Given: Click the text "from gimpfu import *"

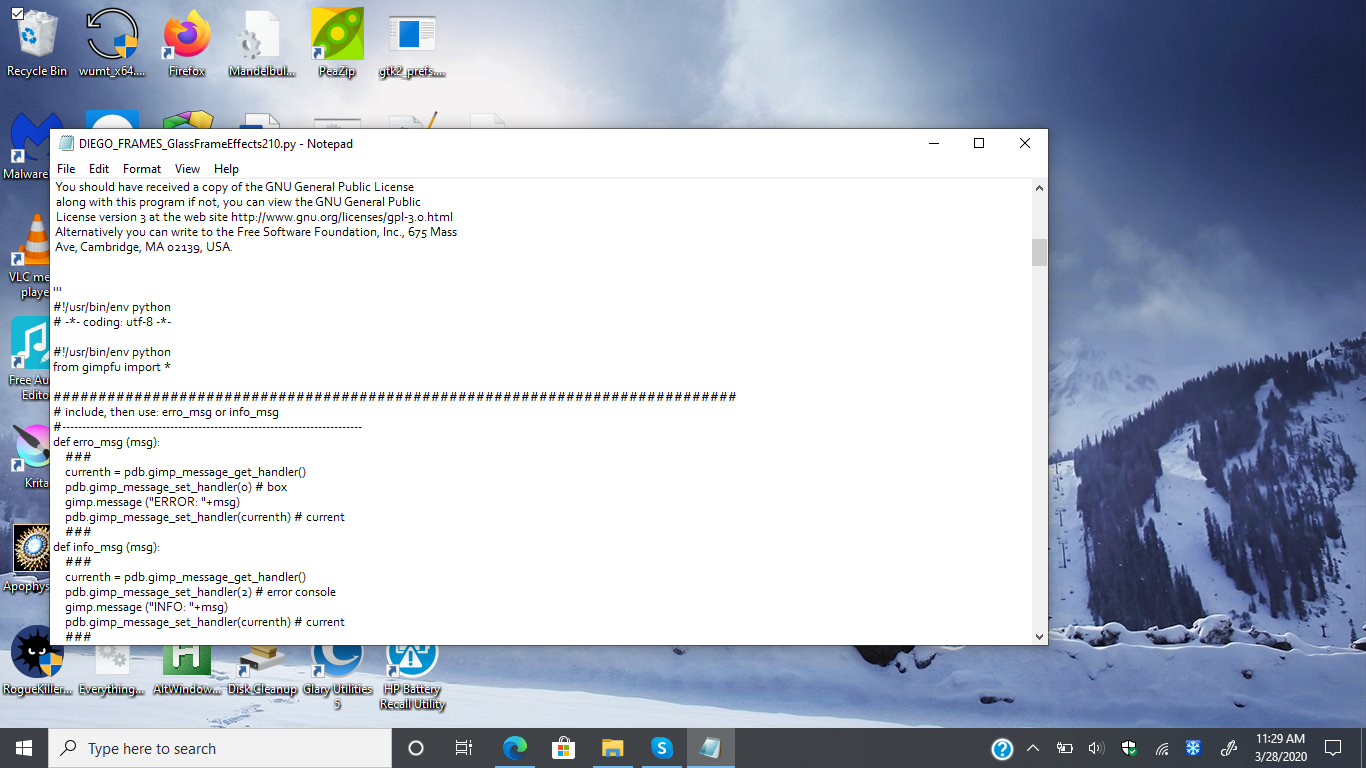Looking at the screenshot, I should click(112, 367).
